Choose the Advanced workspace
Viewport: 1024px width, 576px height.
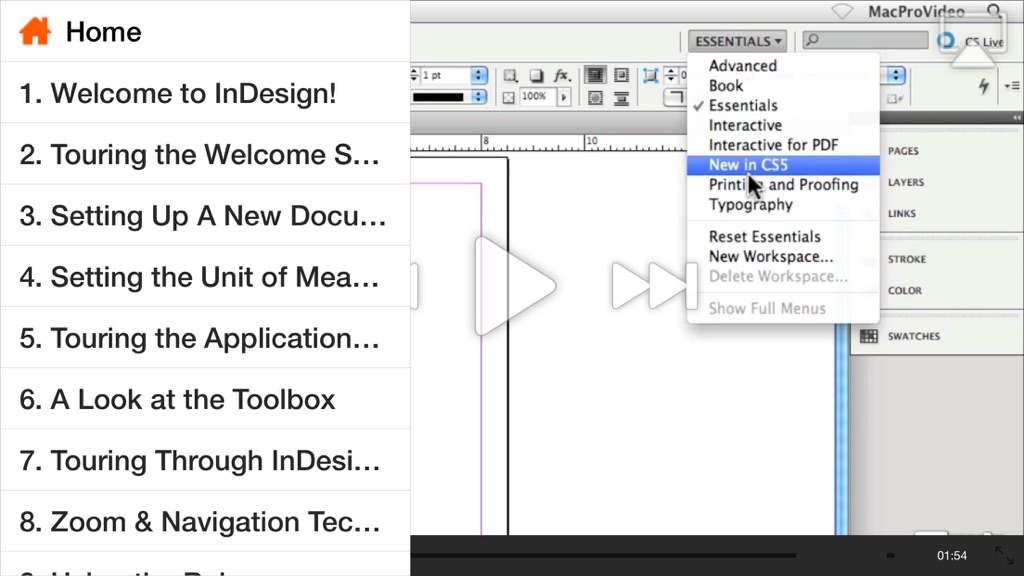(x=783, y=66)
